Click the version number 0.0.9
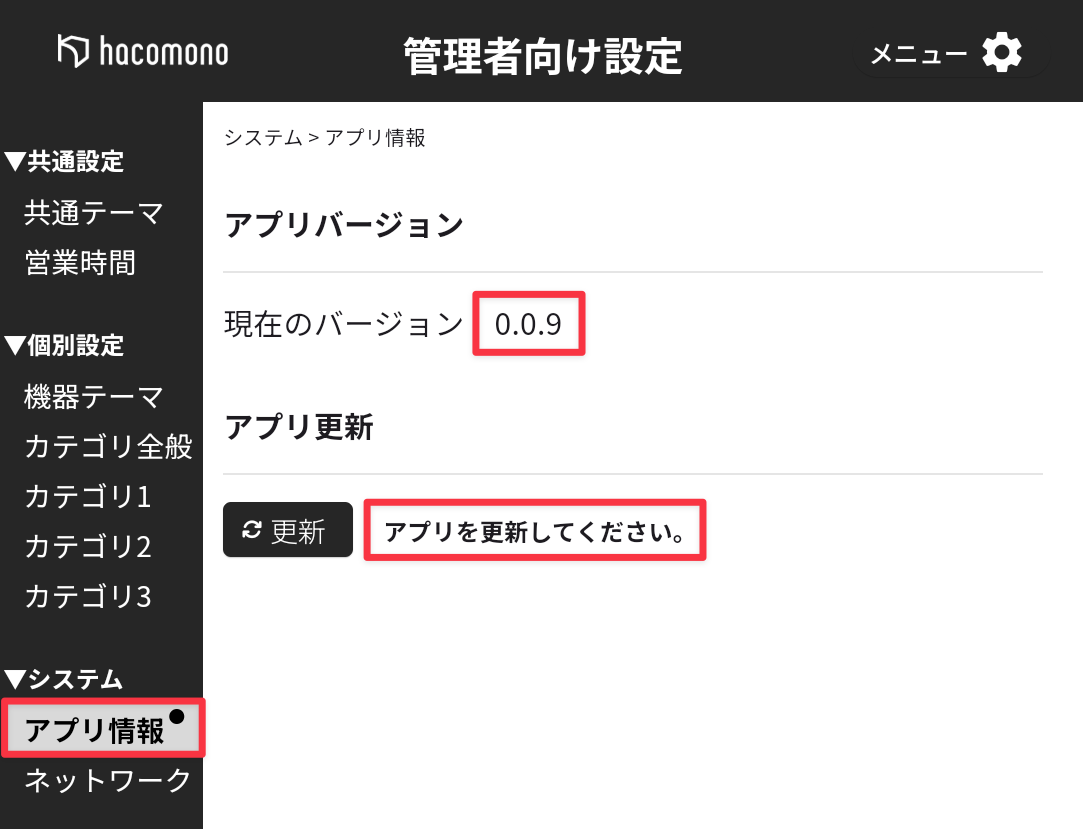The height and width of the screenshot is (829, 1083). pyautogui.click(x=528, y=324)
